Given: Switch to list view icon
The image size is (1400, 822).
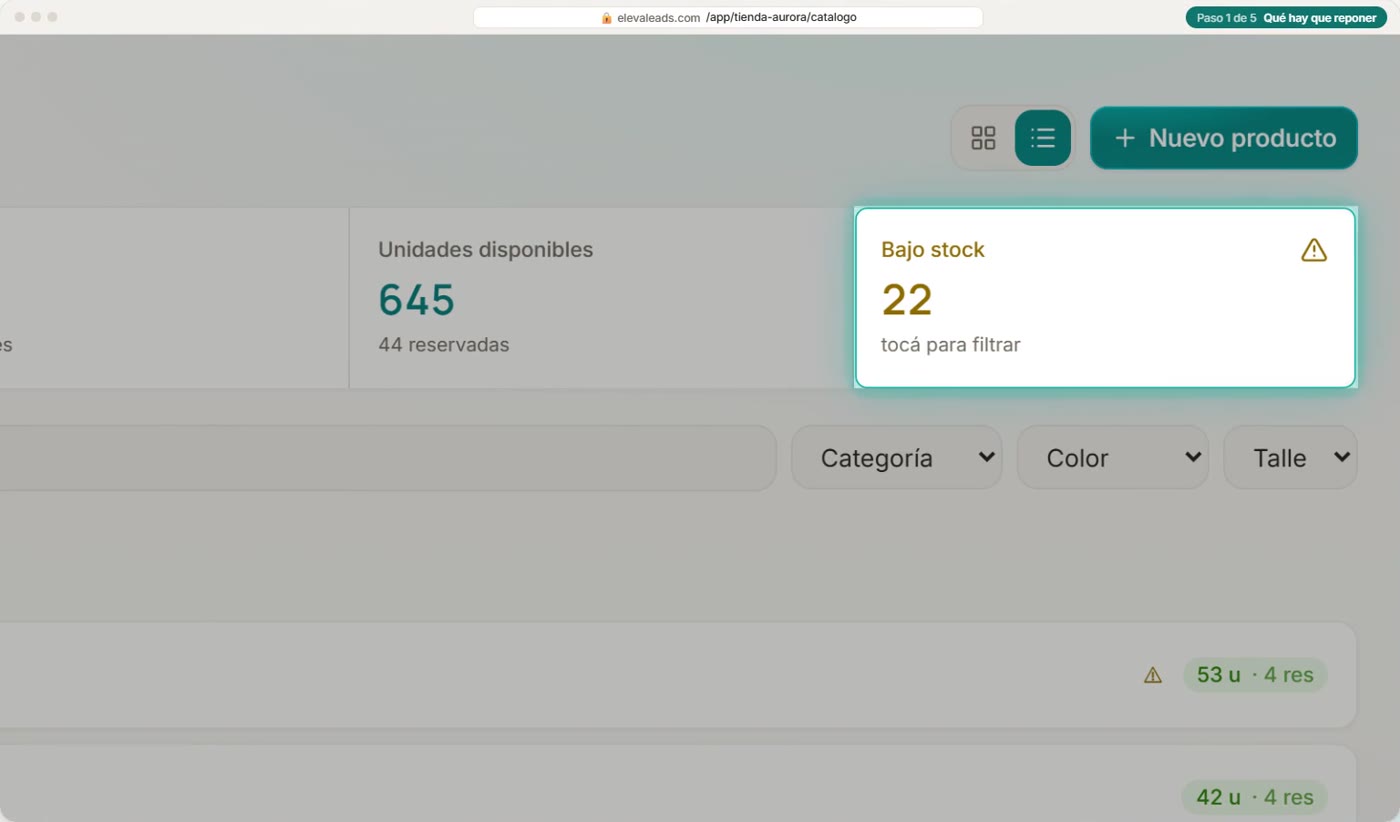Looking at the screenshot, I should [1043, 138].
